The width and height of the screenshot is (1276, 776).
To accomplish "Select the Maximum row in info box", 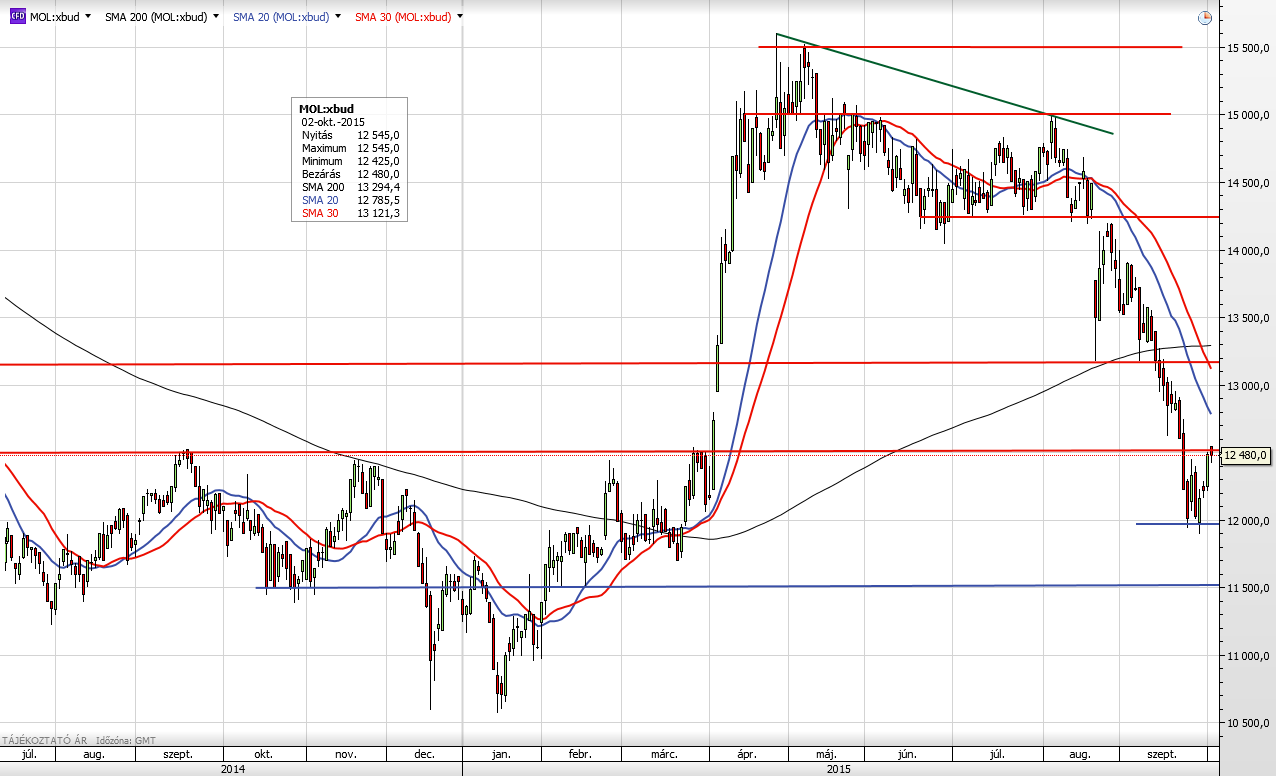I will point(350,148).
